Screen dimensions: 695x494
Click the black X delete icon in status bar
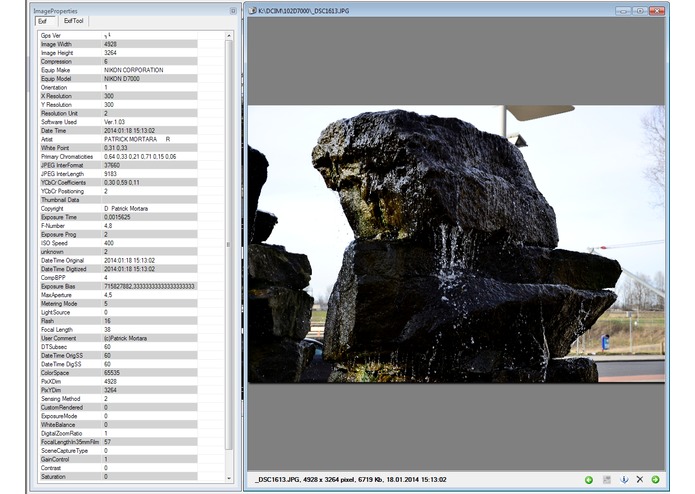[x=640, y=479]
